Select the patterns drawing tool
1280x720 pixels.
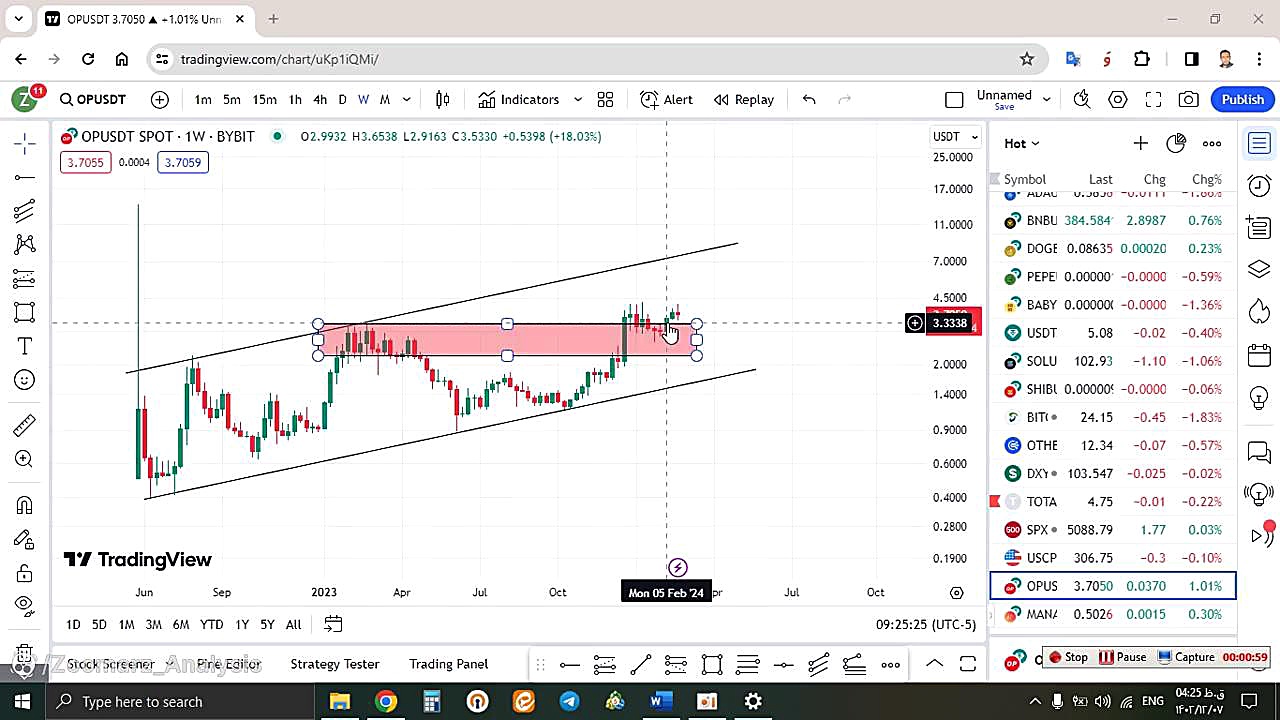click(x=25, y=244)
